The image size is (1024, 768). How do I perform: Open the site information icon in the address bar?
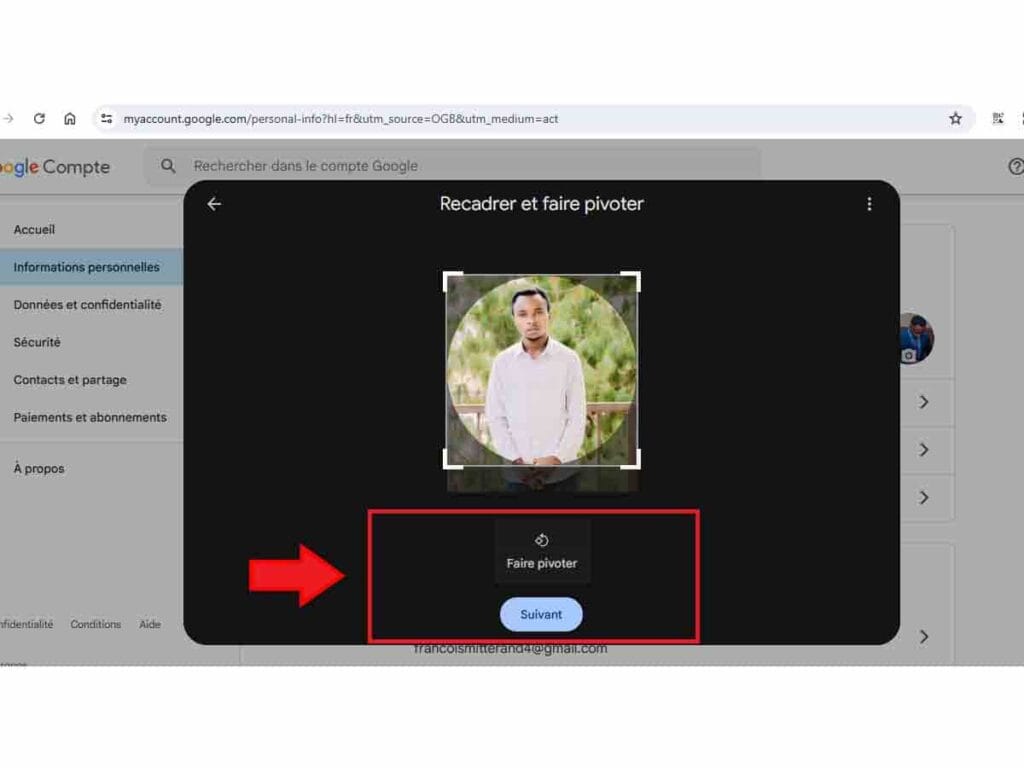[106, 118]
